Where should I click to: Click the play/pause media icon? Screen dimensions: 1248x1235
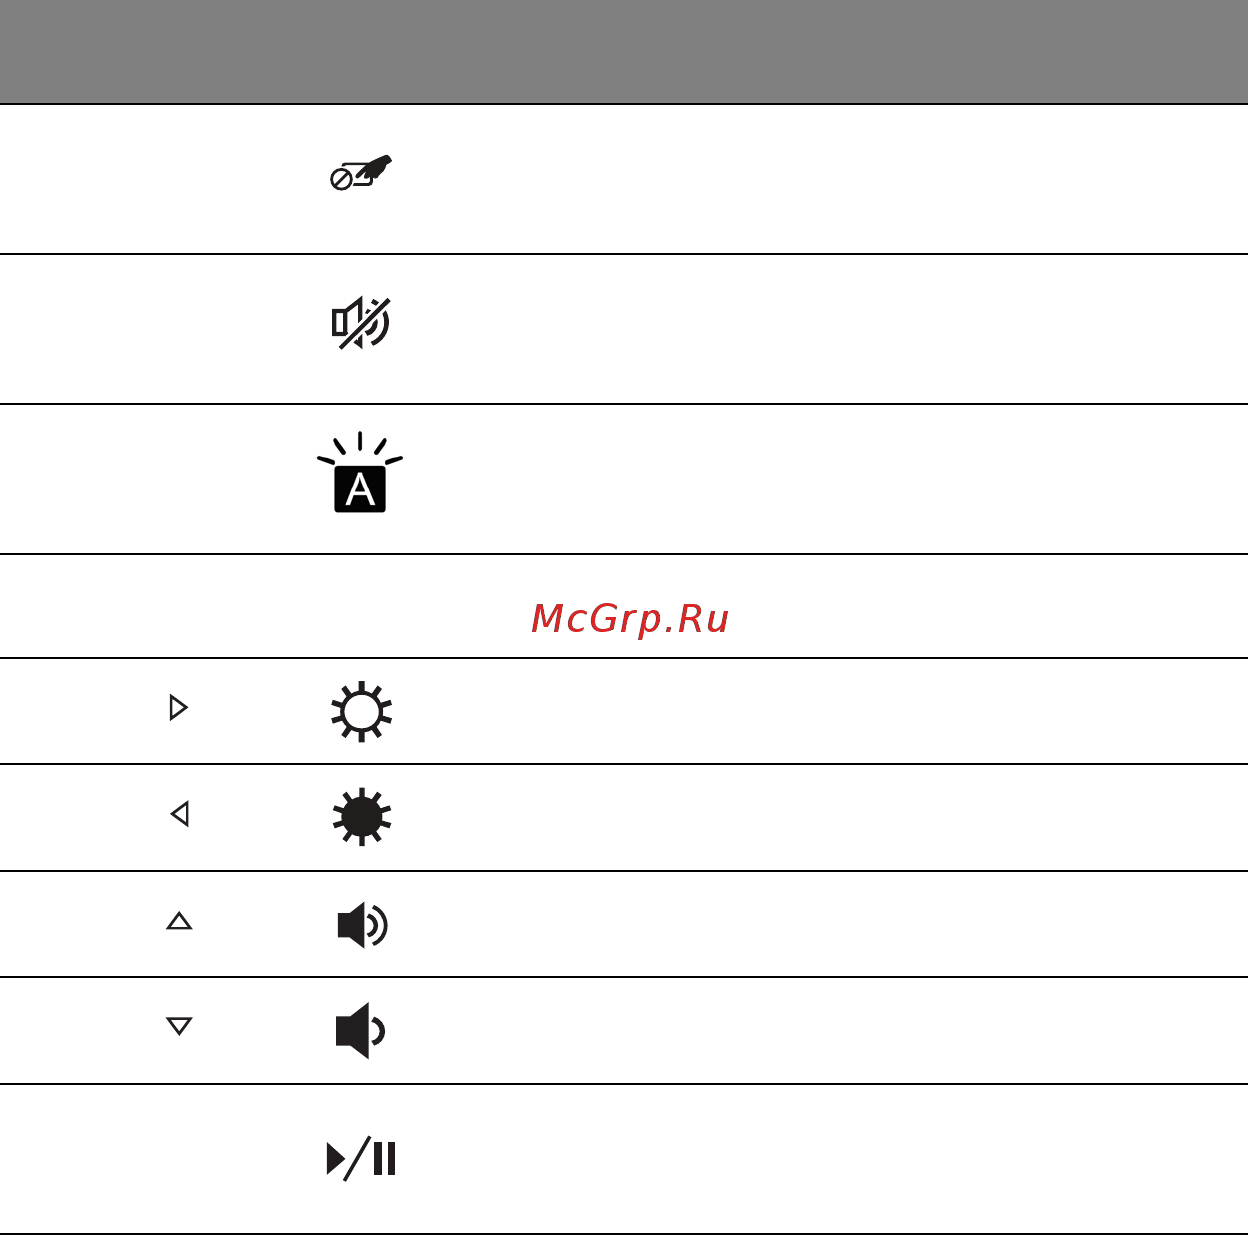(x=361, y=1159)
